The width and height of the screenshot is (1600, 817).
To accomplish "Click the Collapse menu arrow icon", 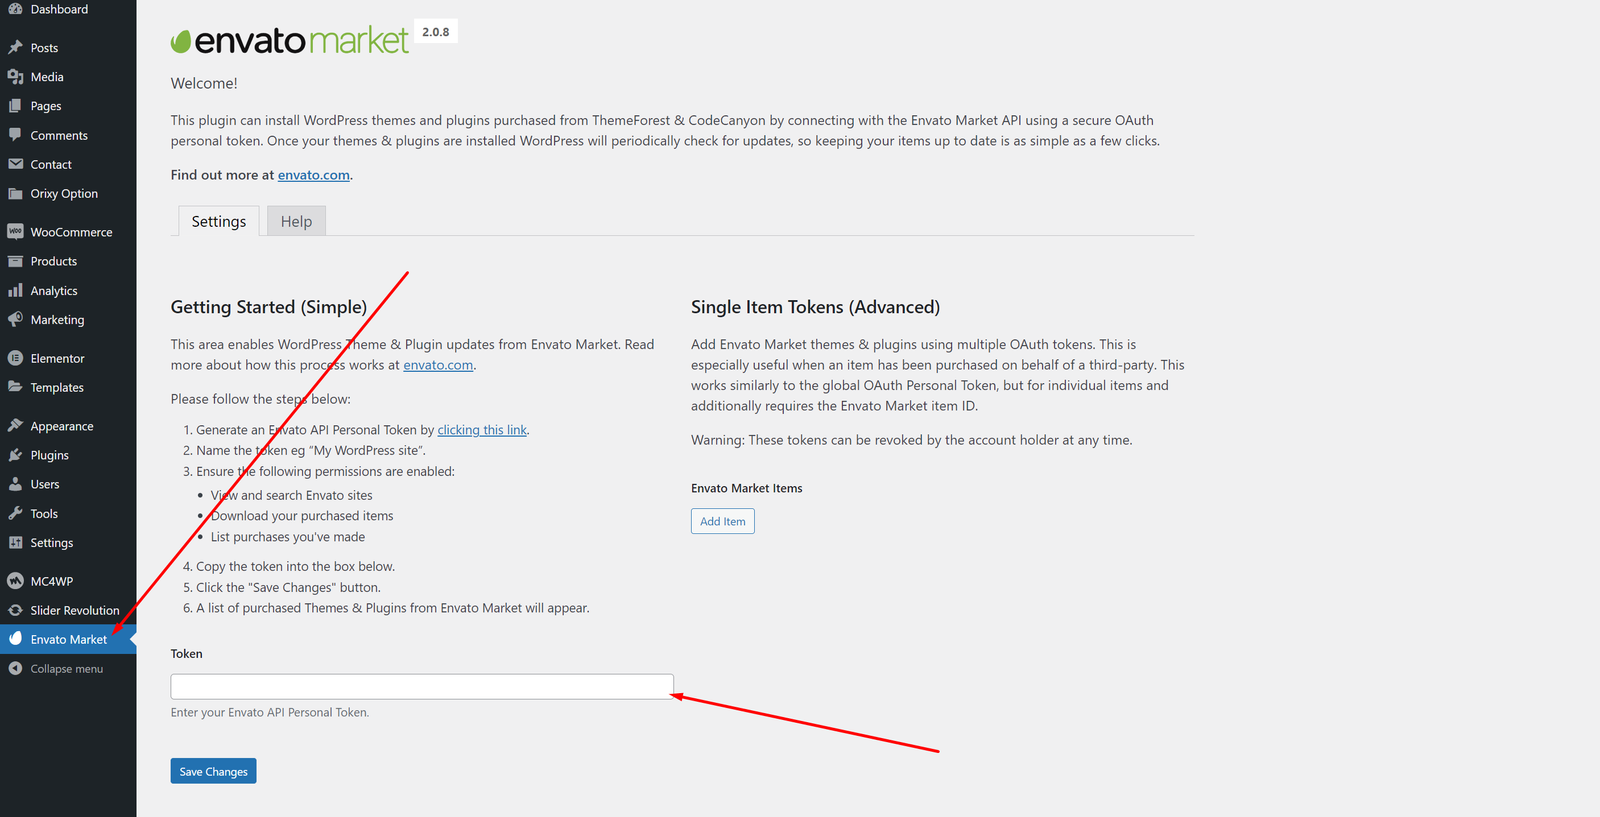I will coord(15,668).
